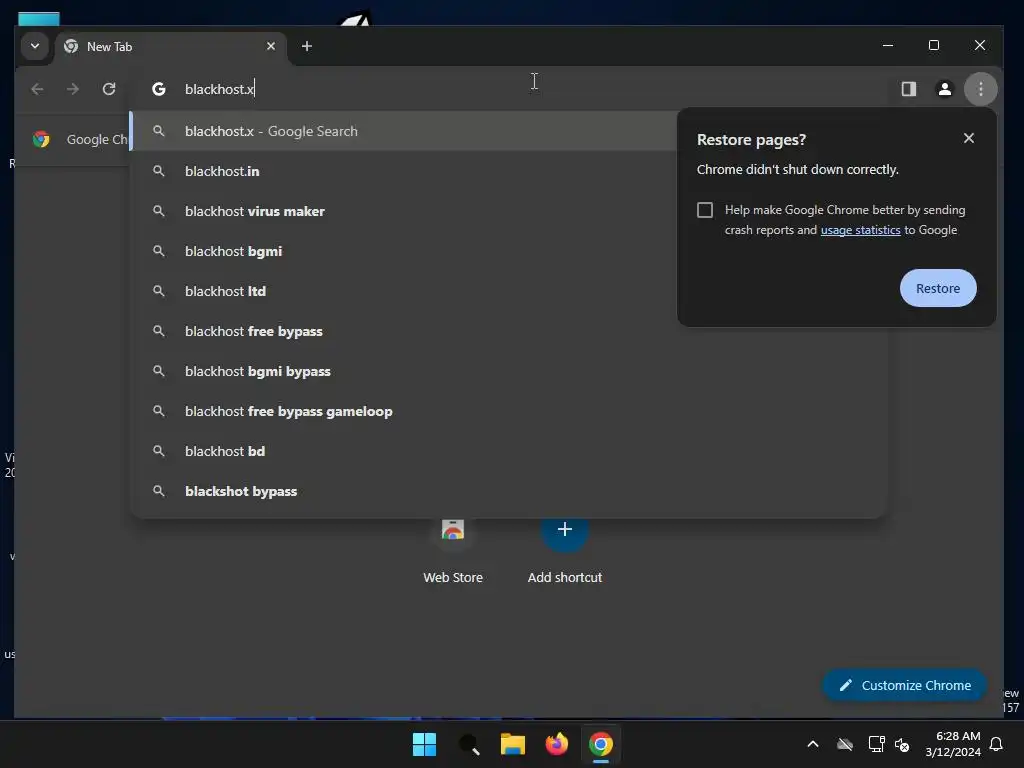Open File Explorer from taskbar
The width and height of the screenshot is (1024, 768).
pyautogui.click(x=513, y=744)
